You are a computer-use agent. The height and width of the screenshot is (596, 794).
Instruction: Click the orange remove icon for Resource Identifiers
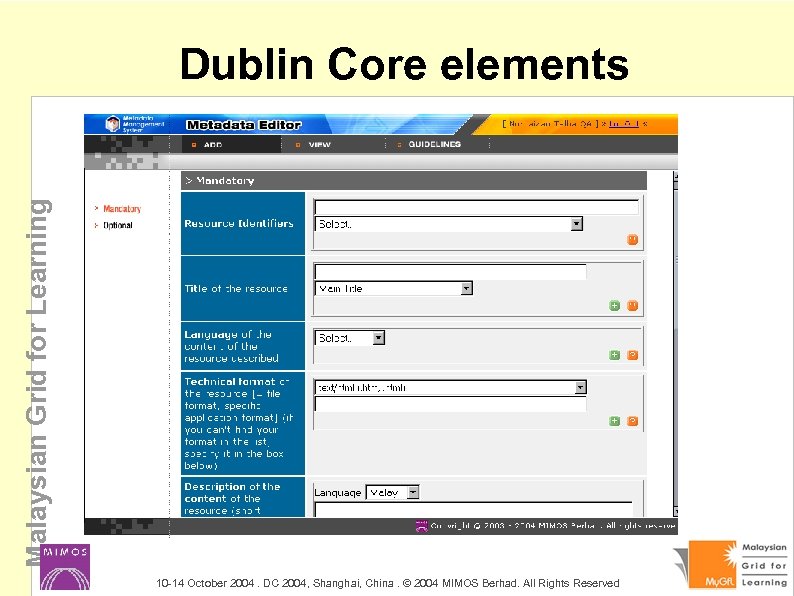(632, 240)
